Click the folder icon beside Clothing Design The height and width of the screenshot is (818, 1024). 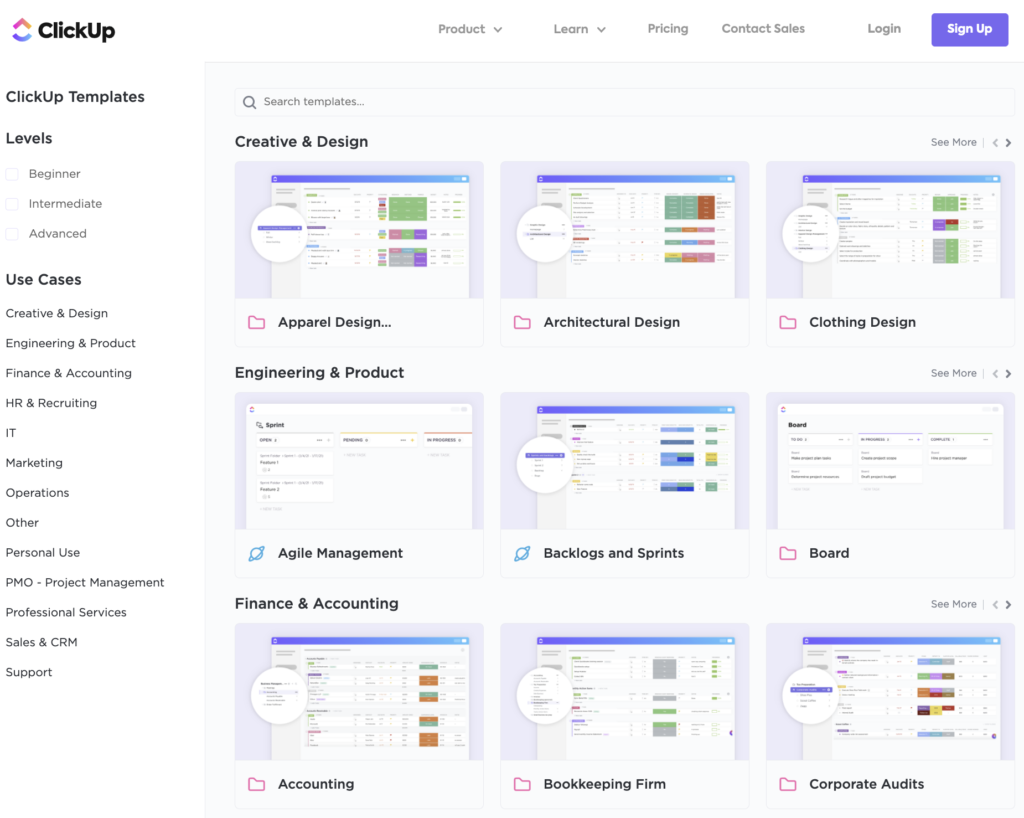(786, 322)
